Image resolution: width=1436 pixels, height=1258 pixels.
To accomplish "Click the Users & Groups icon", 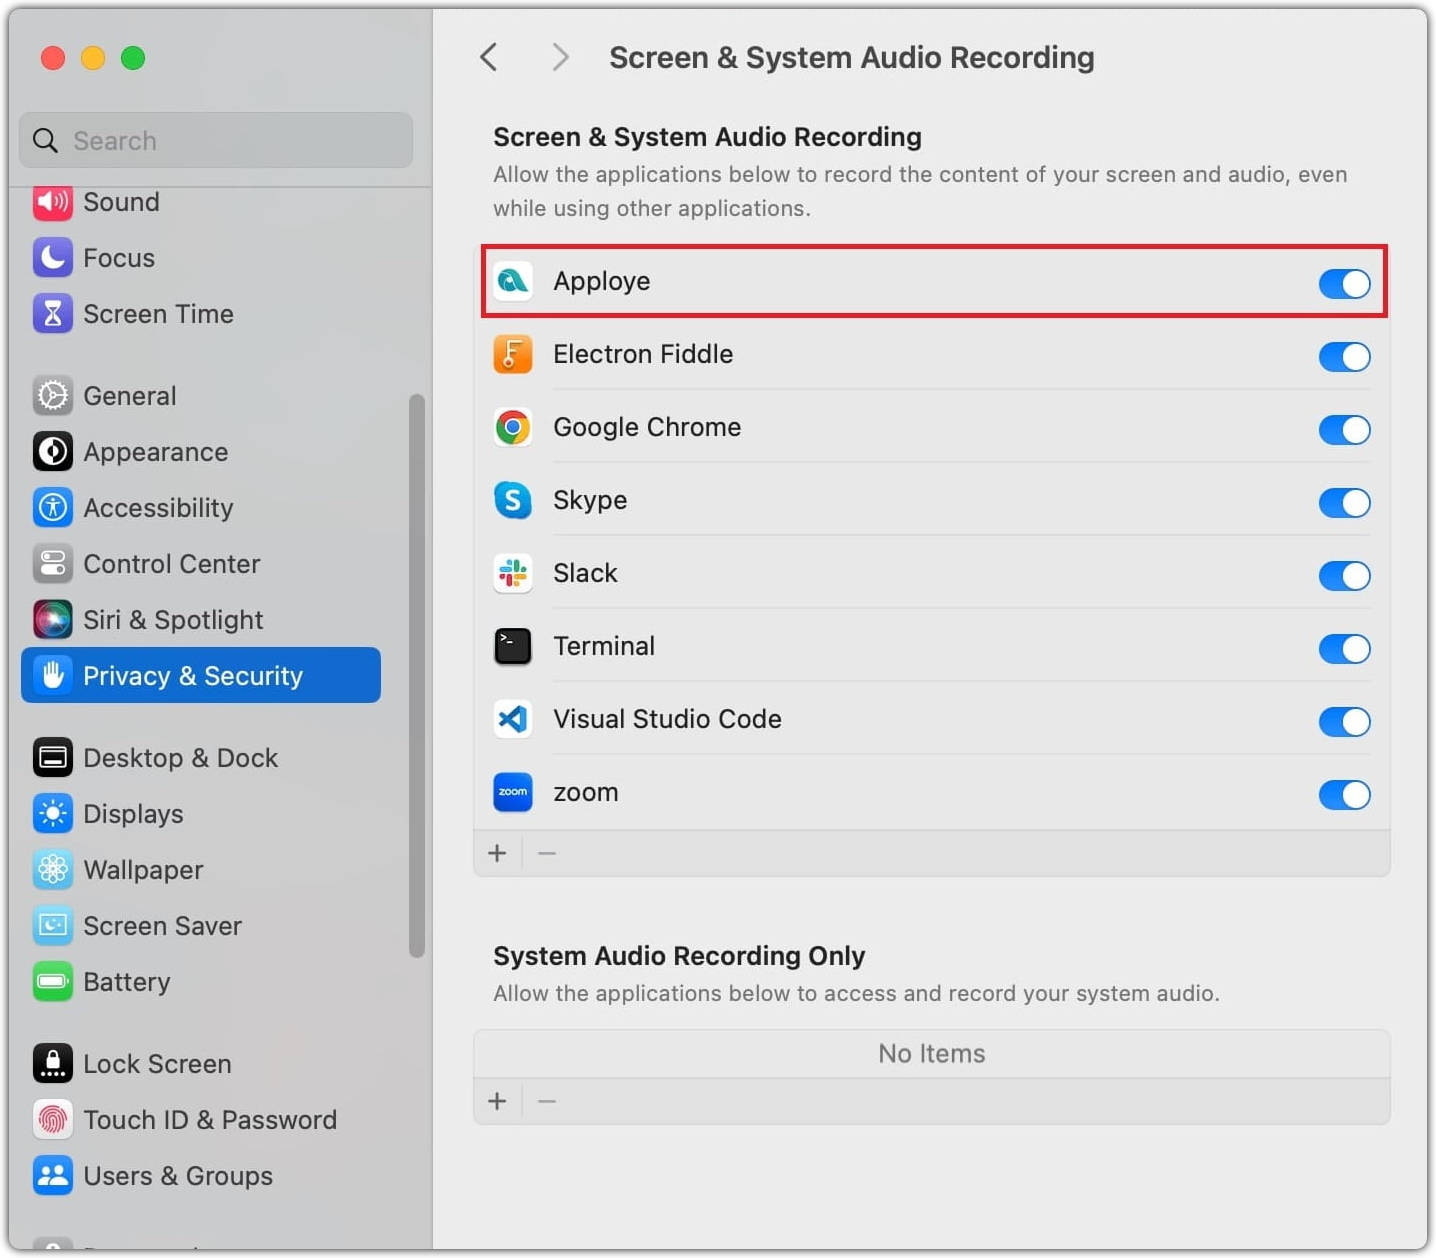I will (53, 1176).
